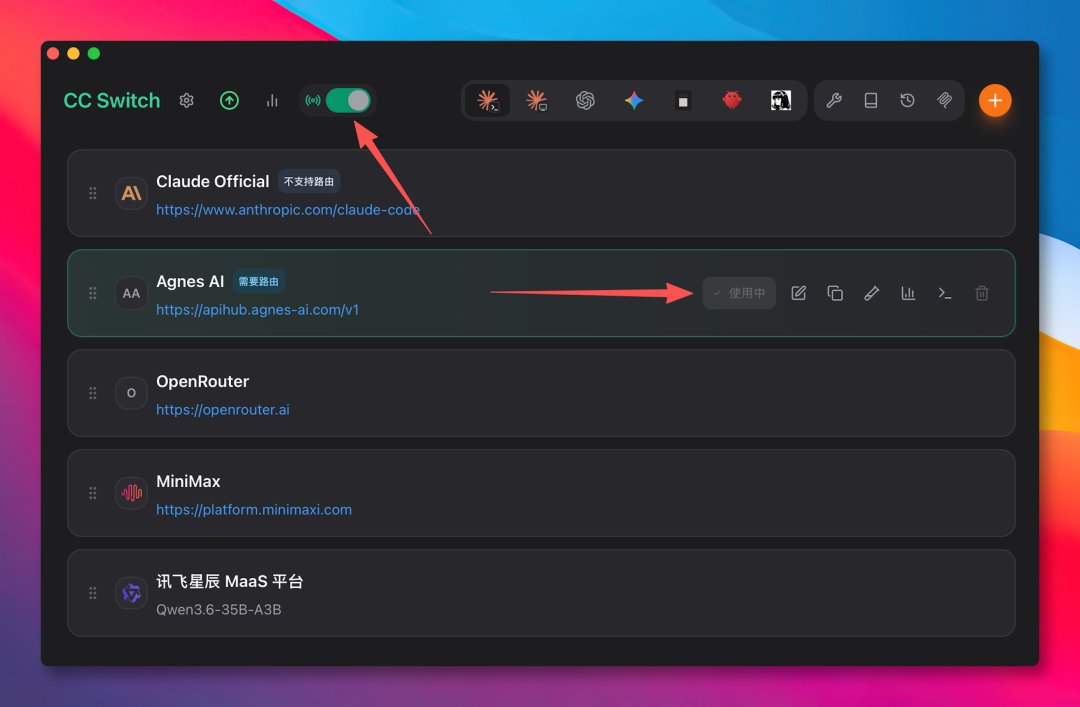Select the Claude Official provider name
Image resolution: width=1080 pixels, height=707 pixels.
213,181
